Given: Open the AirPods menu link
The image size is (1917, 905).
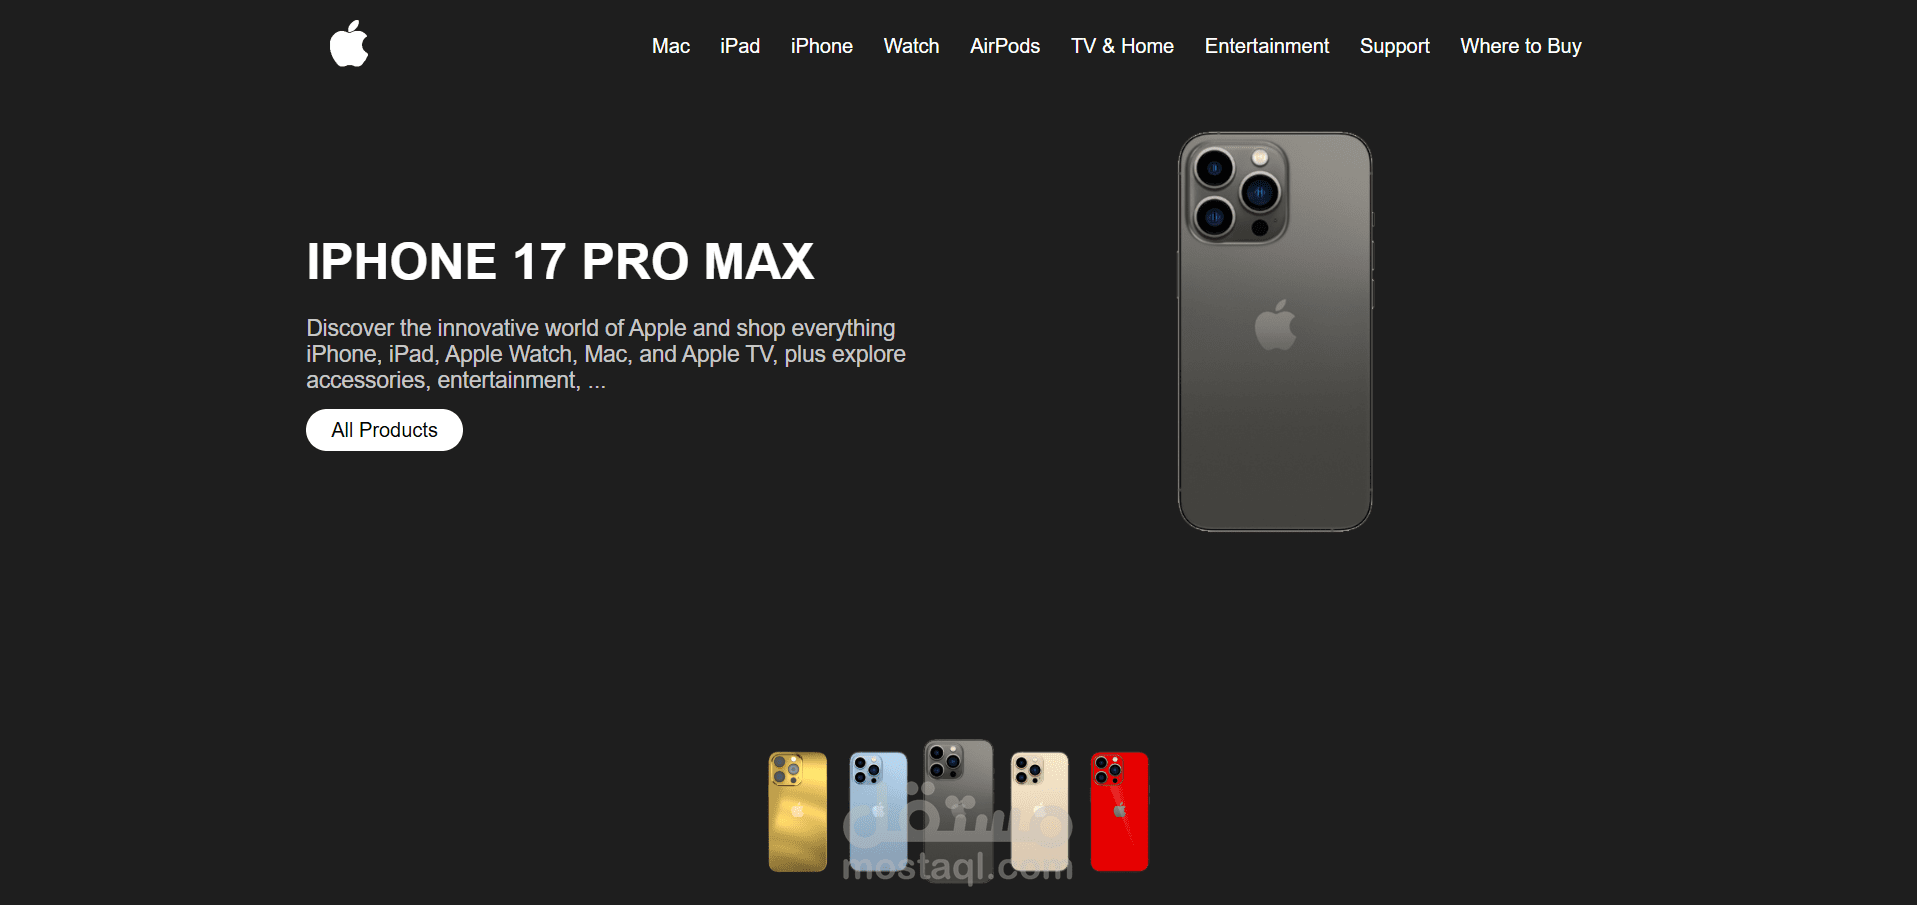Looking at the screenshot, I should 1005,46.
